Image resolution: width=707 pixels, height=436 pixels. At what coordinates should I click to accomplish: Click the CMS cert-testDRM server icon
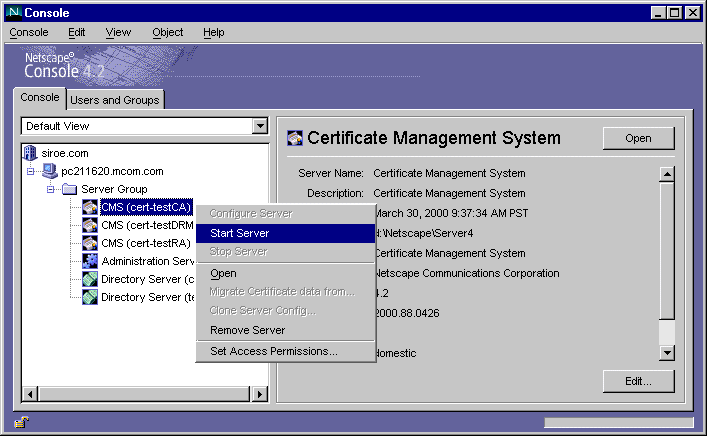(x=90, y=225)
